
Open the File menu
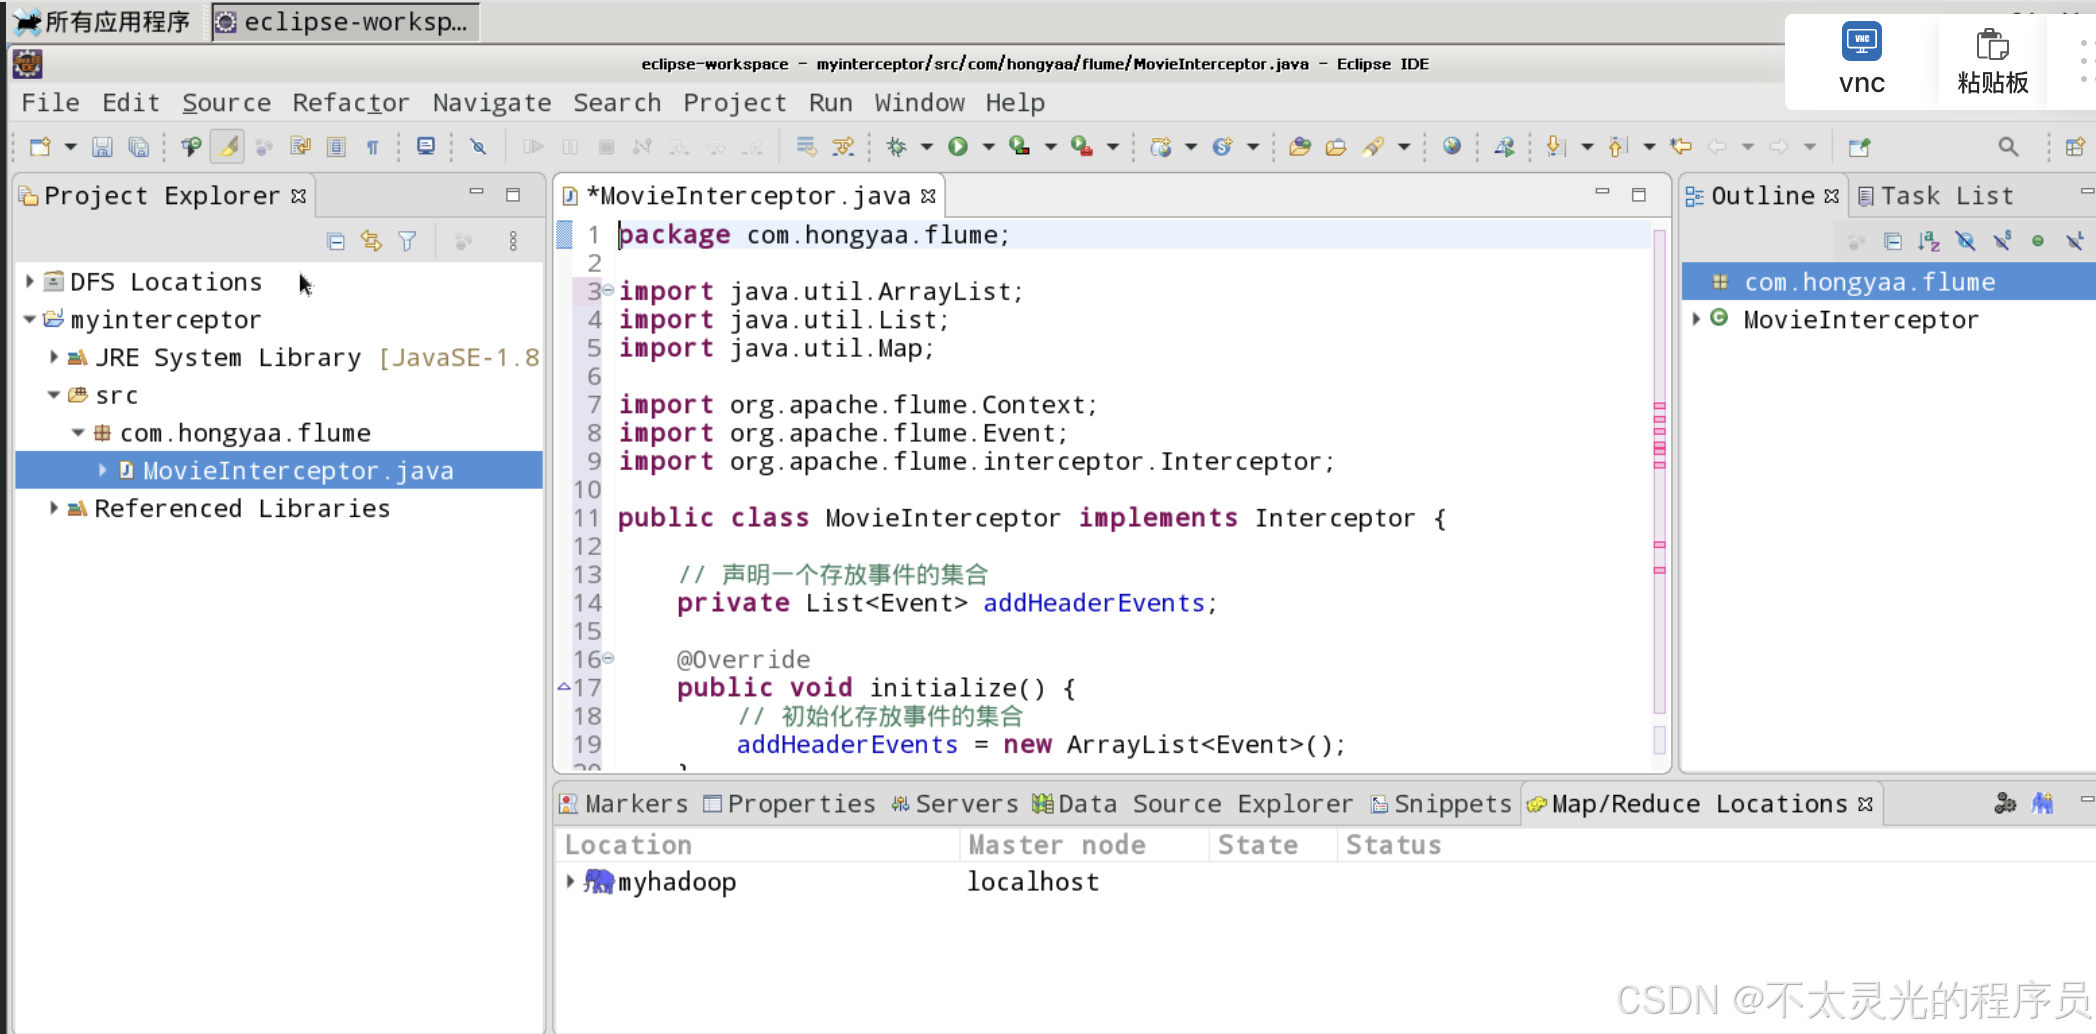pyautogui.click(x=50, y=102)
